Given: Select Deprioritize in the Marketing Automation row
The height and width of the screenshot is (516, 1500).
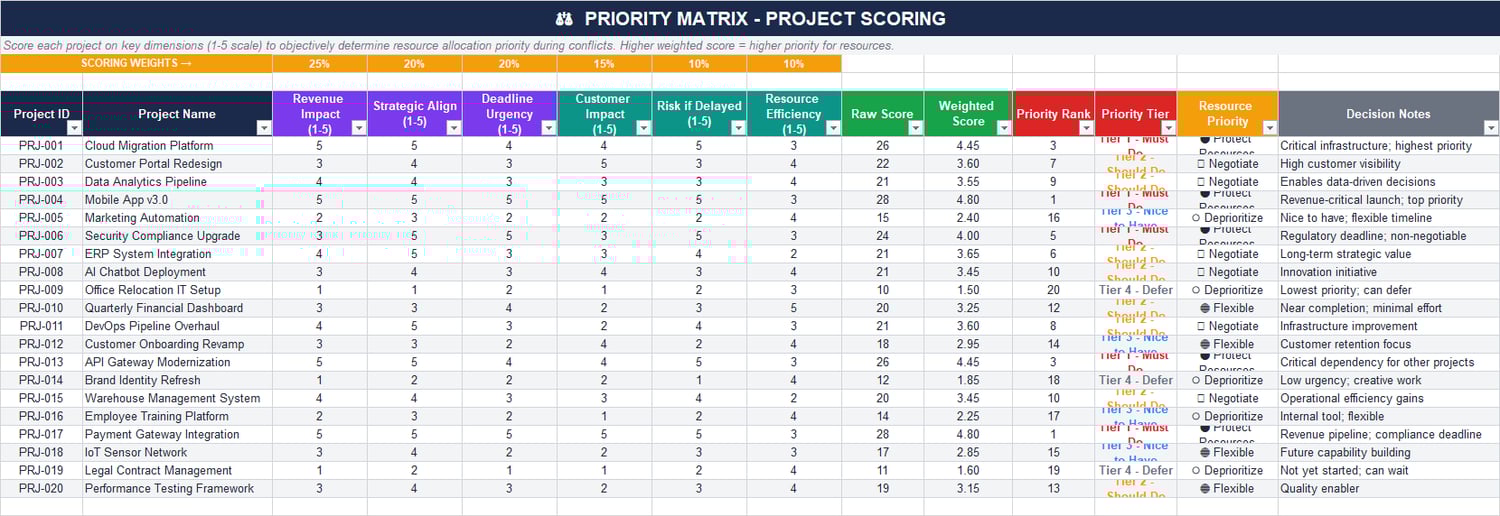Looking at the screenshot, I should pos(1227,218).
